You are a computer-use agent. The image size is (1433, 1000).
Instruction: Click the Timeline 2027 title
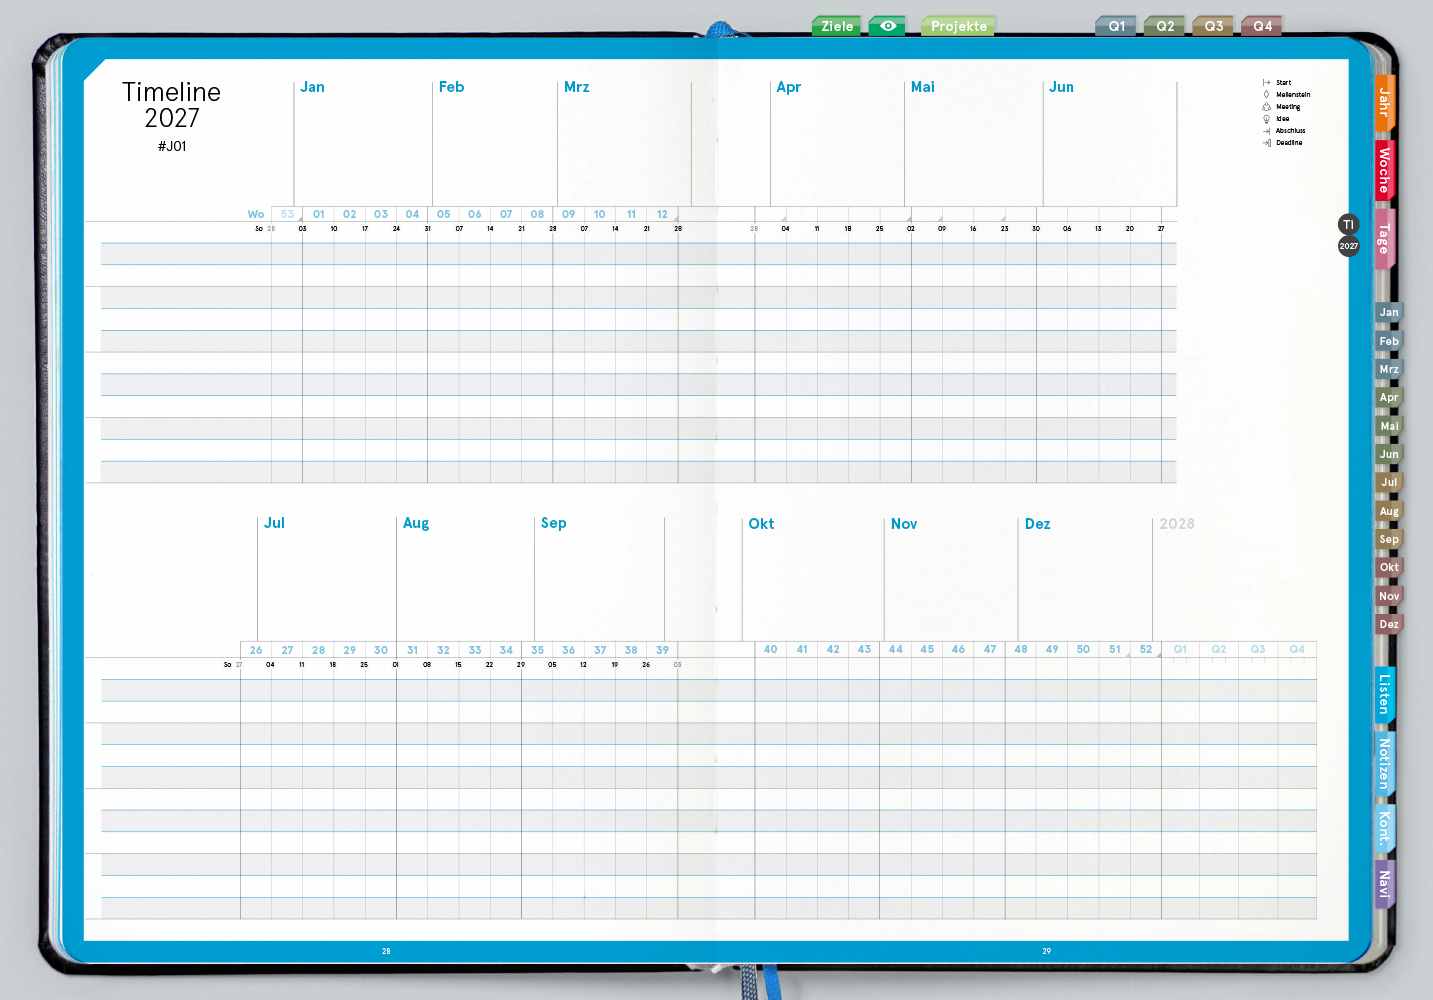(x=172, y=105)
